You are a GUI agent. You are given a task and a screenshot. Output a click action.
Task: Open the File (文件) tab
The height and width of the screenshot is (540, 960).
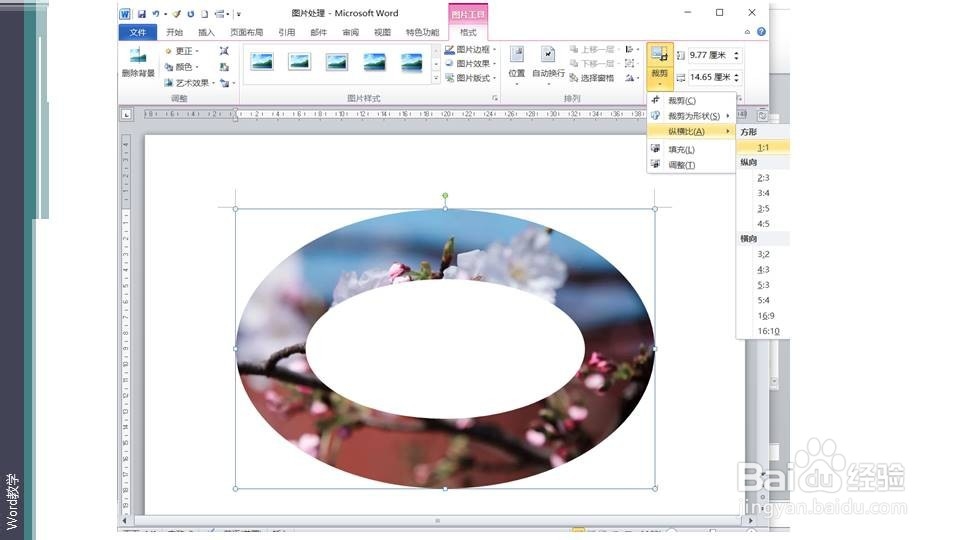[138, 32]
